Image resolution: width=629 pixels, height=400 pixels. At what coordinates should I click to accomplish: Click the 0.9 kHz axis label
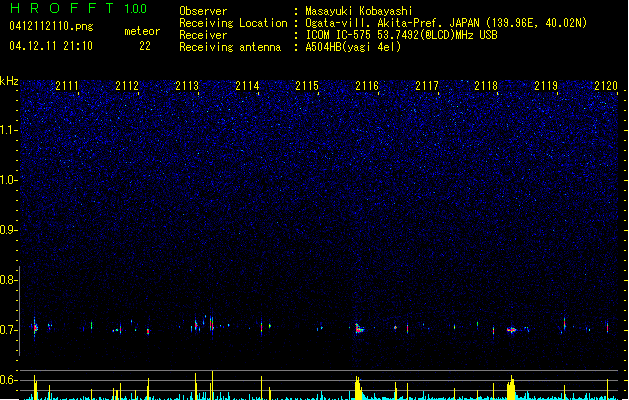pyautogui.click(x=8, y=230)
